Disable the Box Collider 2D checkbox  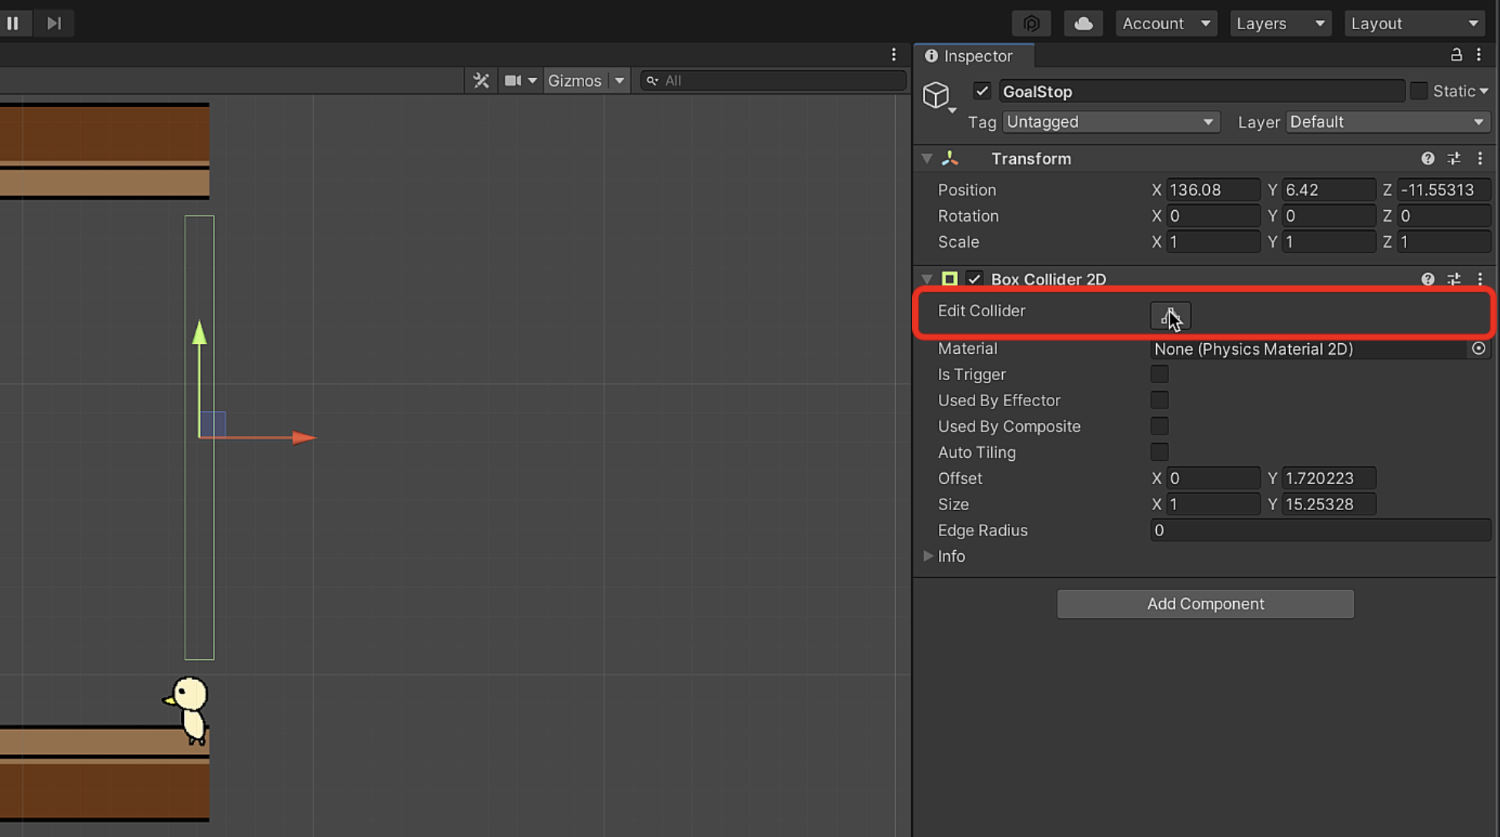click(x=974, y=279)
